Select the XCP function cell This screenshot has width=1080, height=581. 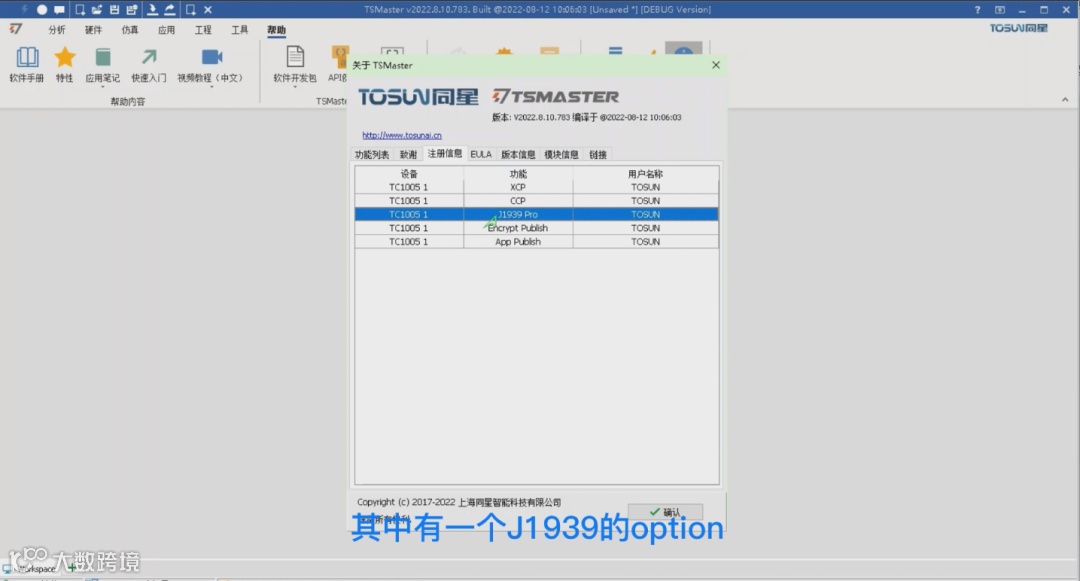[518, 187]
